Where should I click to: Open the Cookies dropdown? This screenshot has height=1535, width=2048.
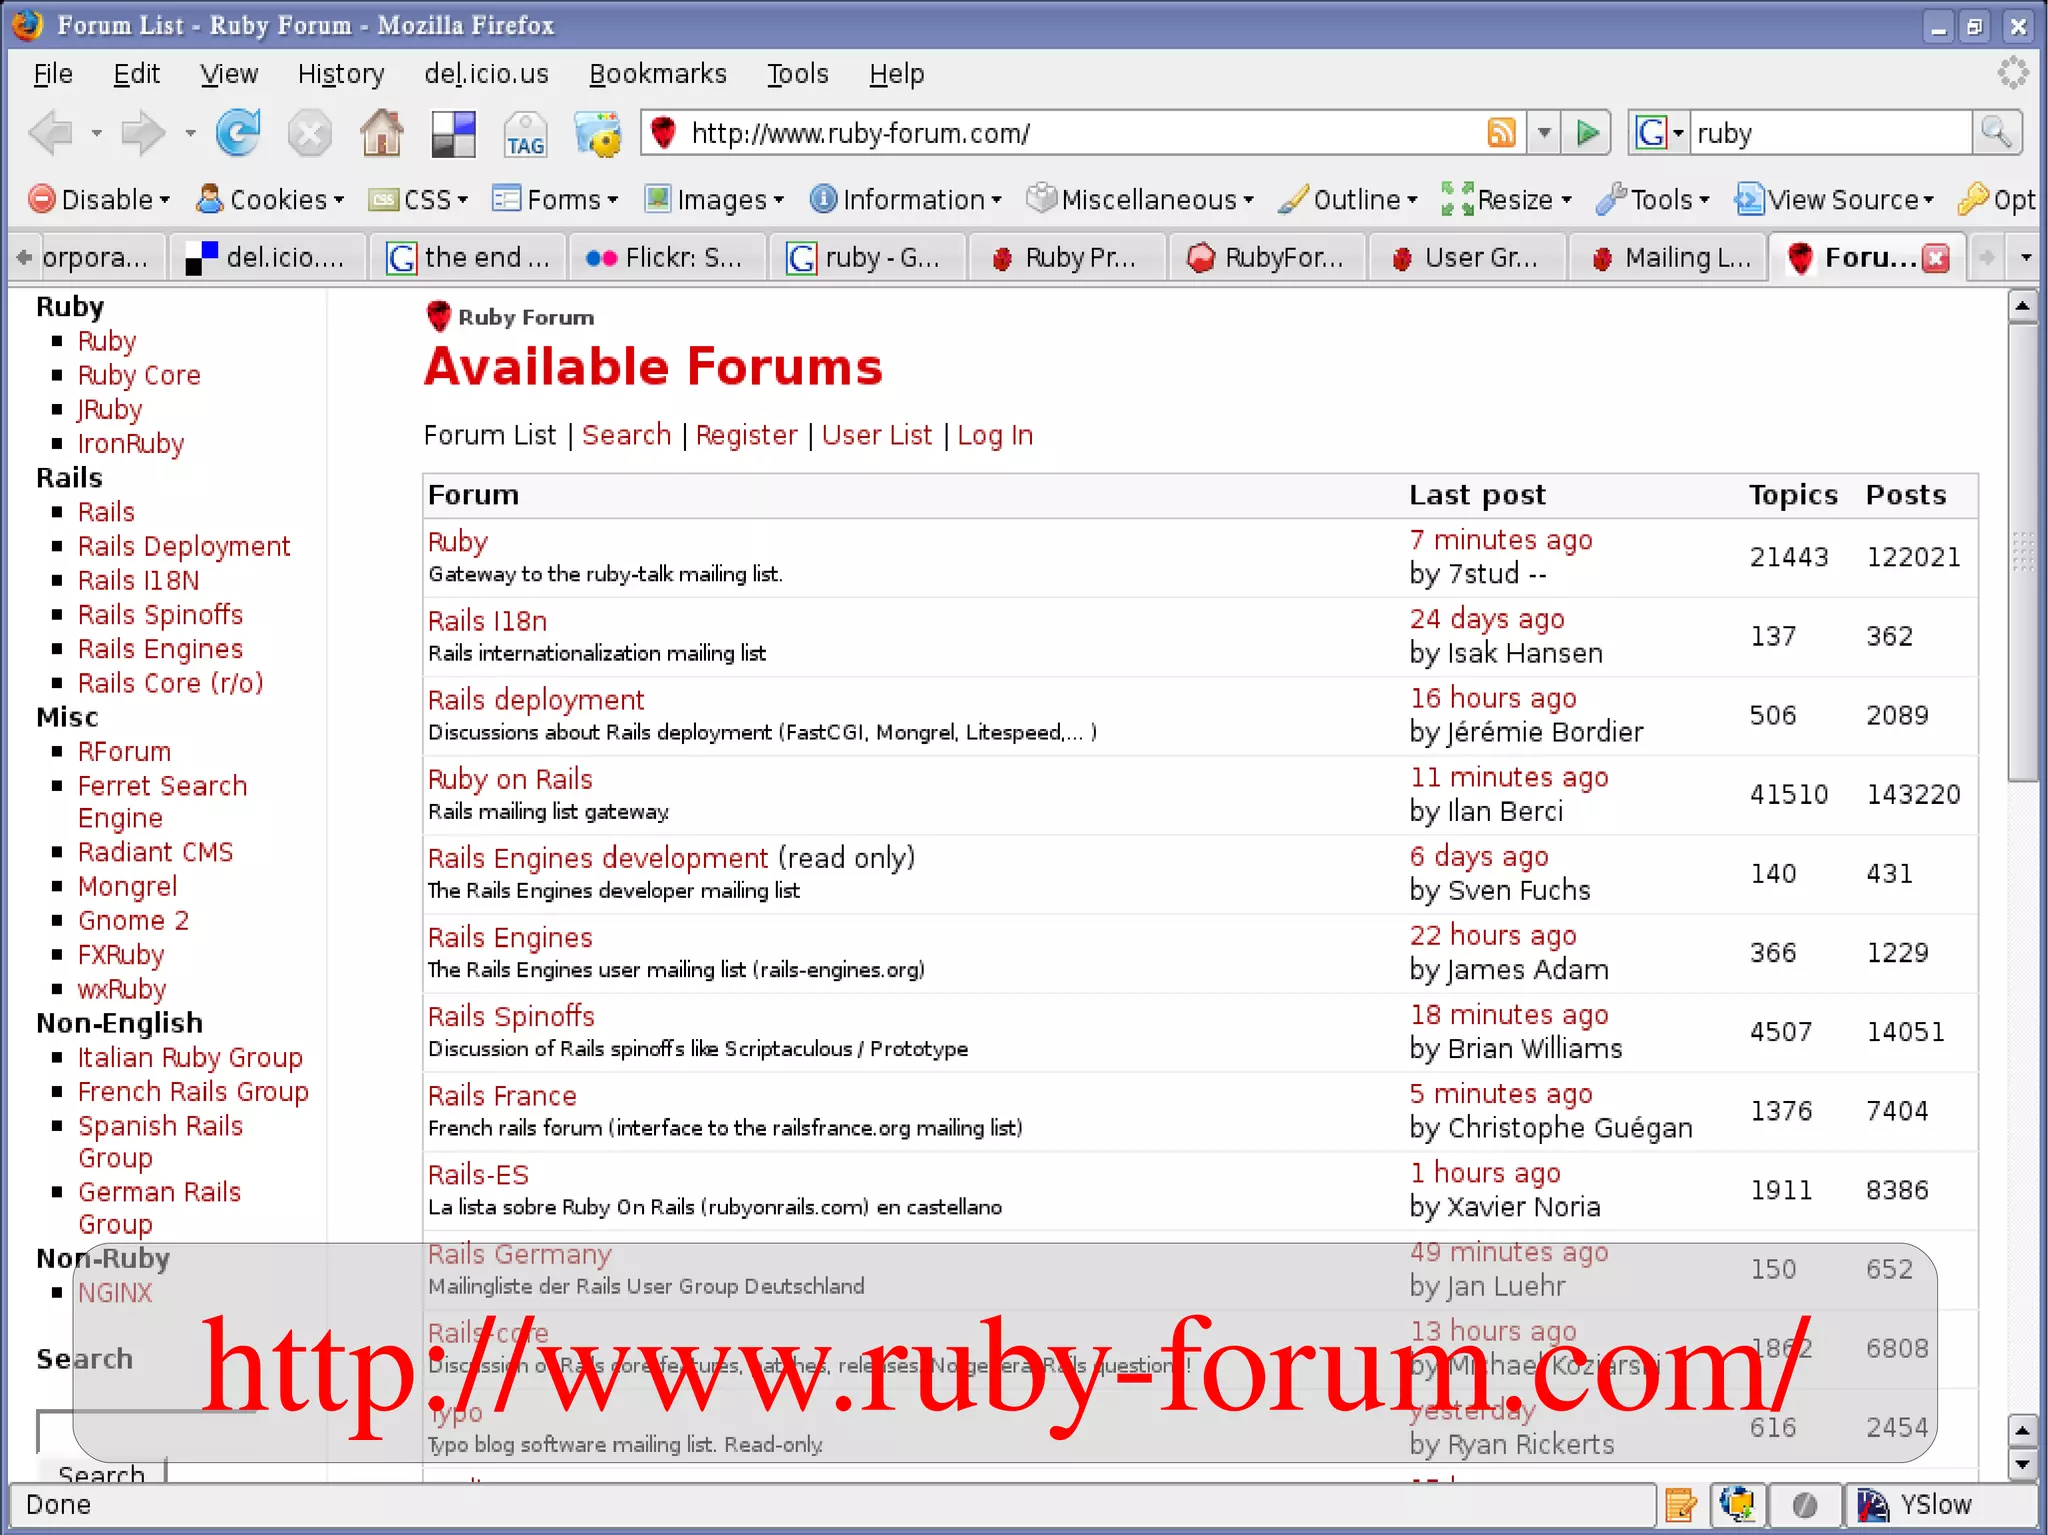pyautogui.click(x=270, y=200)
